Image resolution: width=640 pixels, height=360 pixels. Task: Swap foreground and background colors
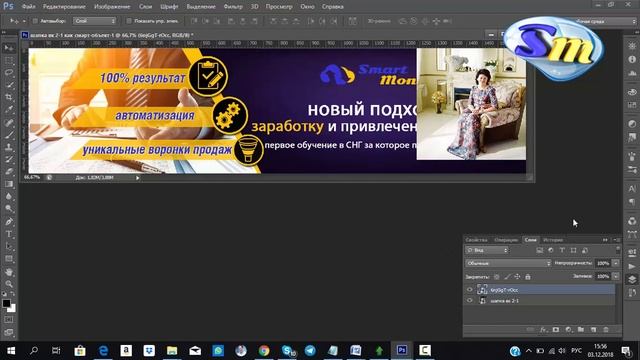coord(13,294)
